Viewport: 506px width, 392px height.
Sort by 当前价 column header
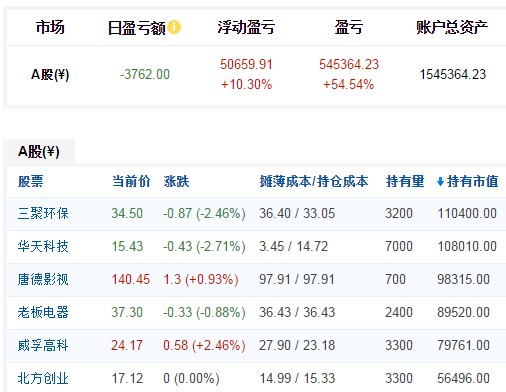(131, 182)
